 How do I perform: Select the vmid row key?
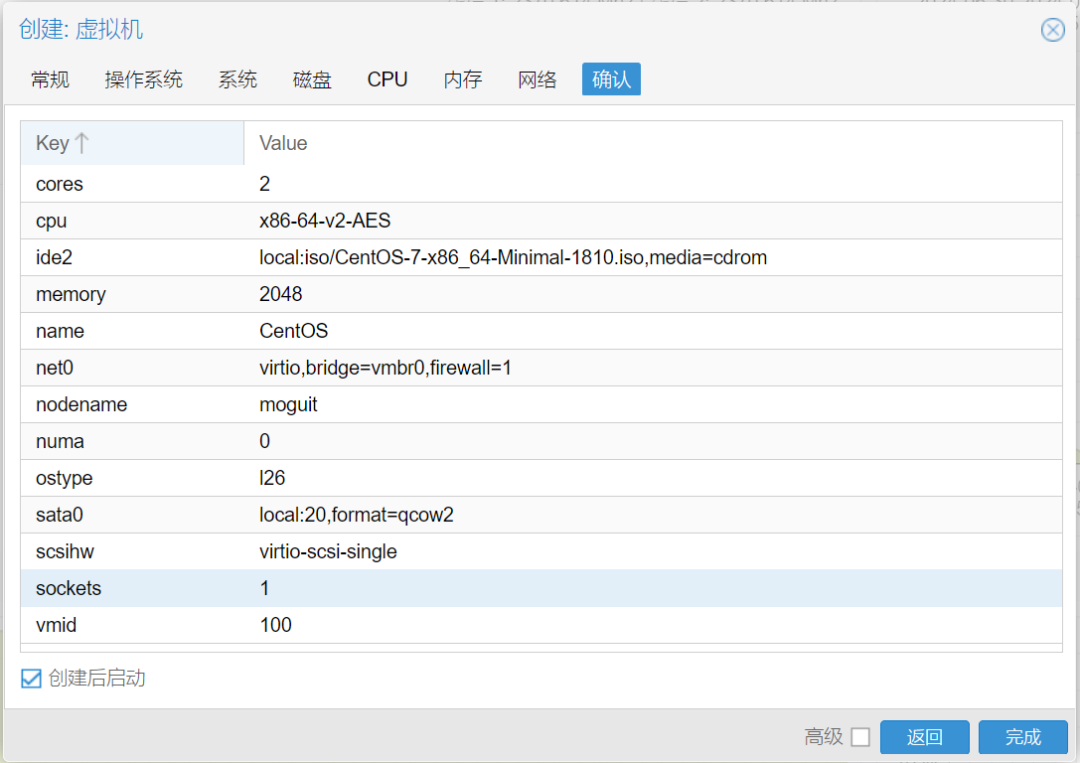coord(56,625)
